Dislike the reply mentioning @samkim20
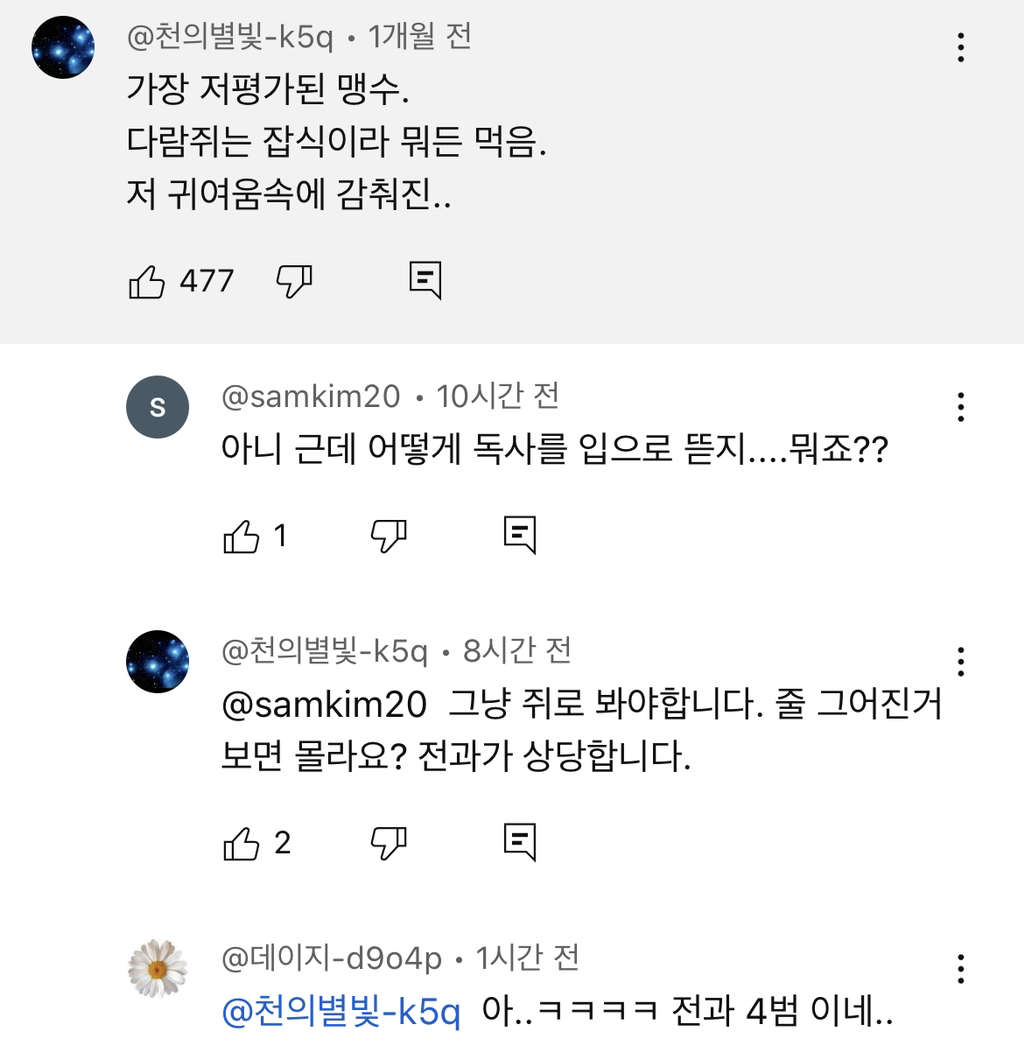Image resolution: width=1024 pixels, height=1052 pixels. point(388,842)
